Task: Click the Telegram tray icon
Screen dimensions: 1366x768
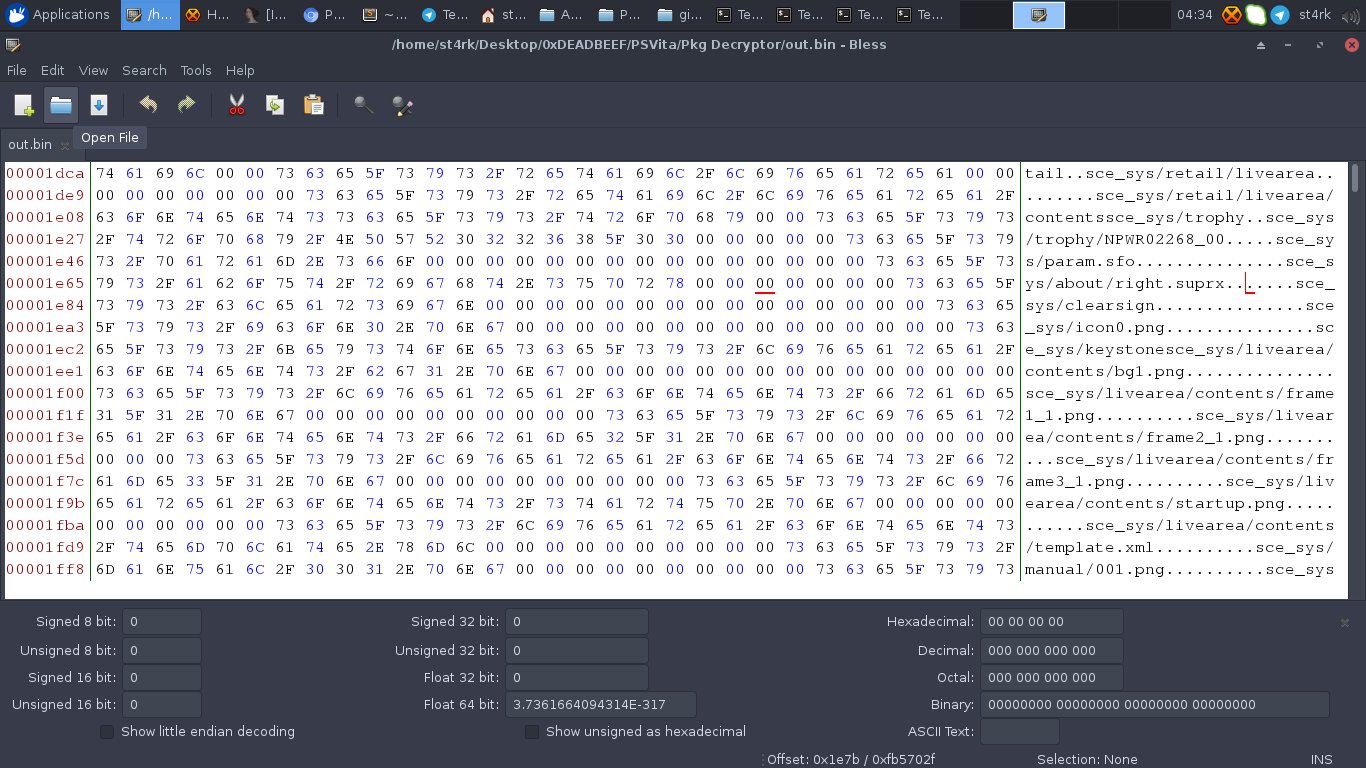Action: [x=1279, y=15]
